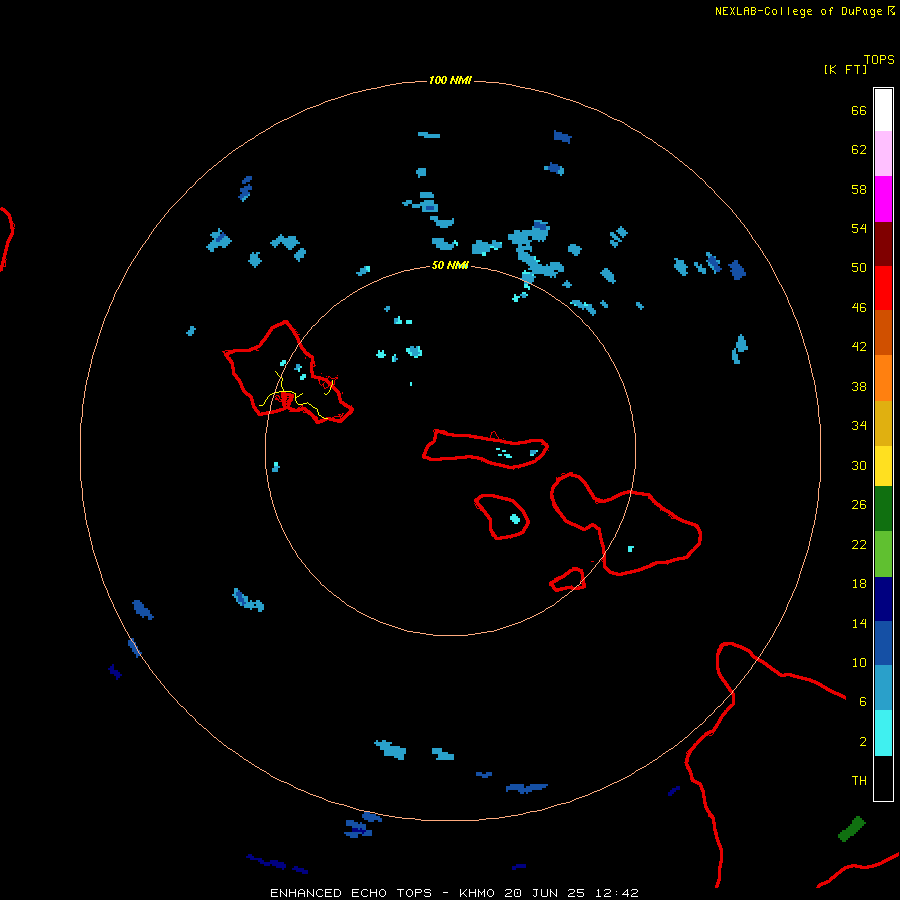Click the medium blue legend swatch
The height and width of the screenshot is (900, 900).
point(883,643)
